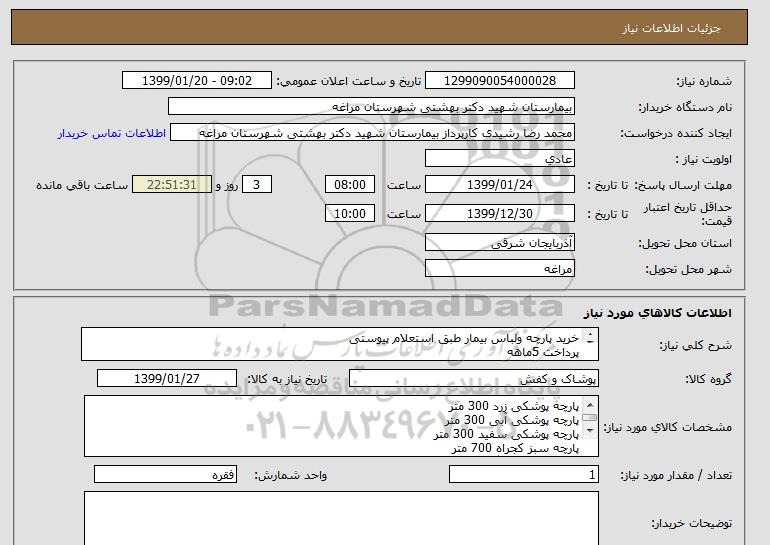
Task: Select the need date field 1399/01/27
Action: click(166, 379)
